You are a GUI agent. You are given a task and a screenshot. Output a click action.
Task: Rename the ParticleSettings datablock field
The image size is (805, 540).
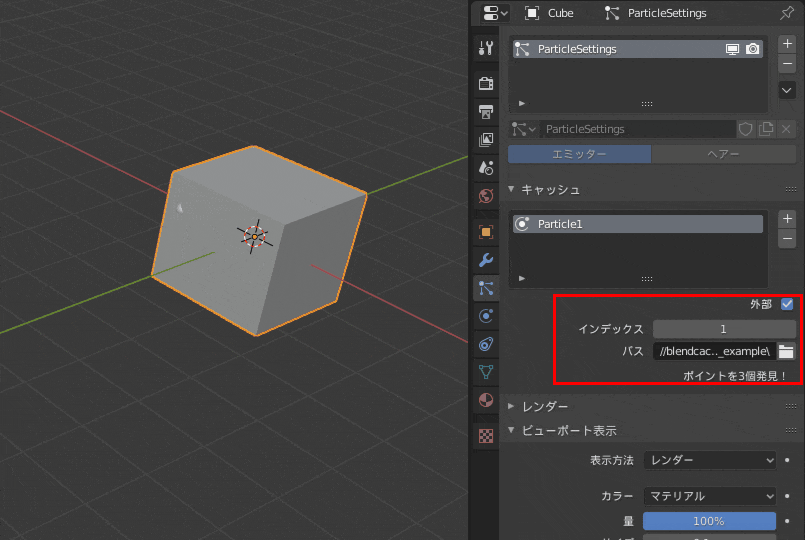(637, 129)
